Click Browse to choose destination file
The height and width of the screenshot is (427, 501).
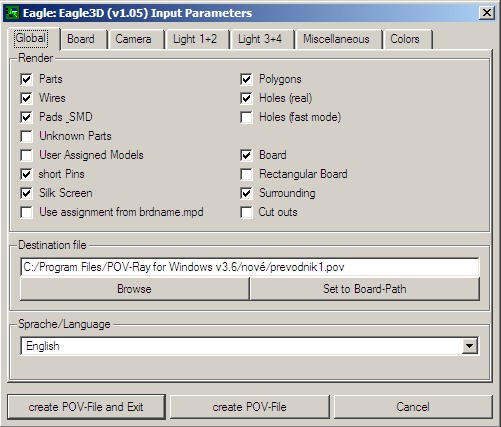pyautogui.click(x=135, y=289)
